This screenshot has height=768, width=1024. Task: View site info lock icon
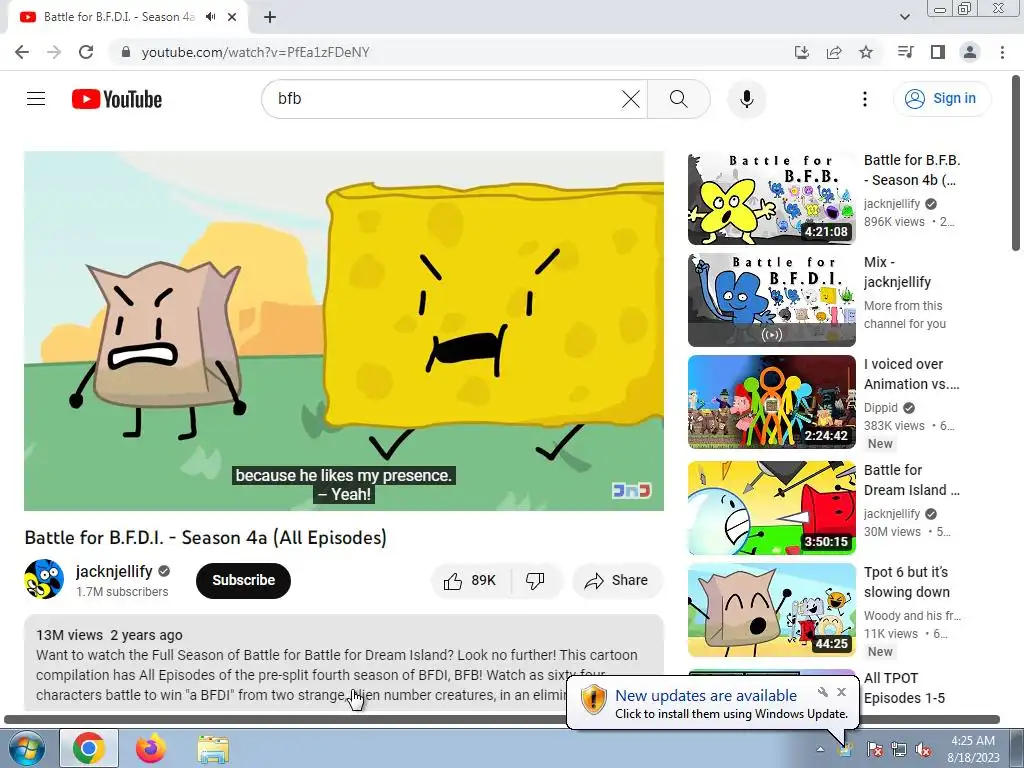(126, 52)
